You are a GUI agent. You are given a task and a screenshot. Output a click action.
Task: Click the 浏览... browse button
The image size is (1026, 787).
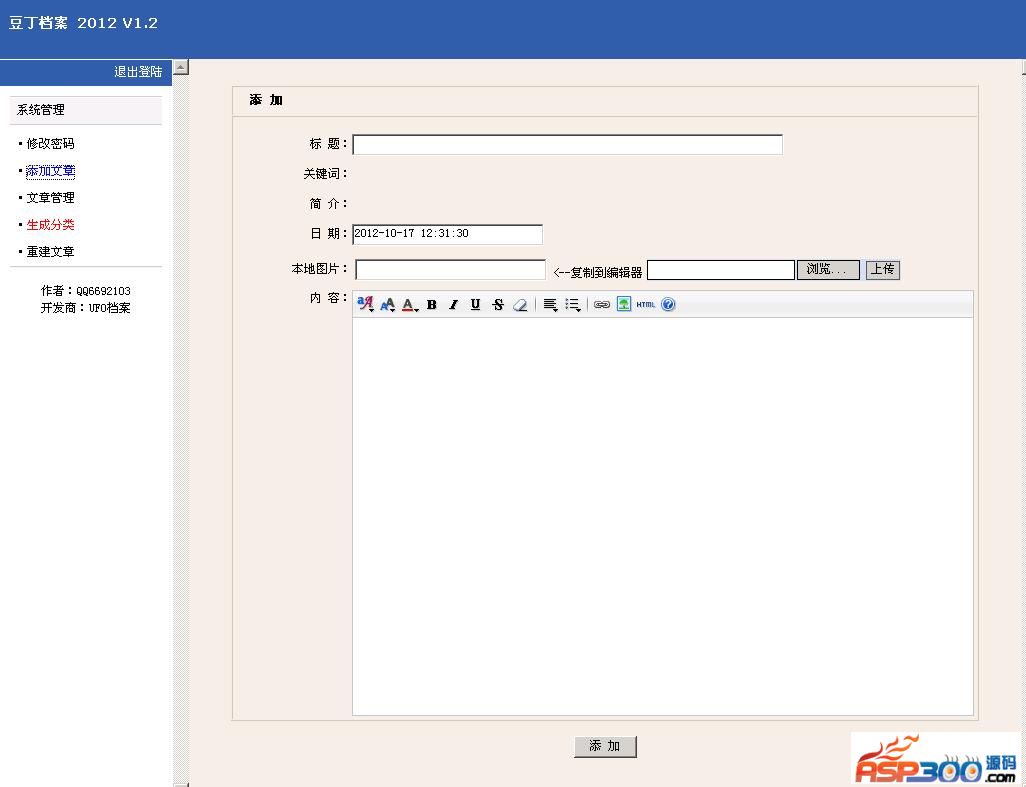[x=828, y=270]
